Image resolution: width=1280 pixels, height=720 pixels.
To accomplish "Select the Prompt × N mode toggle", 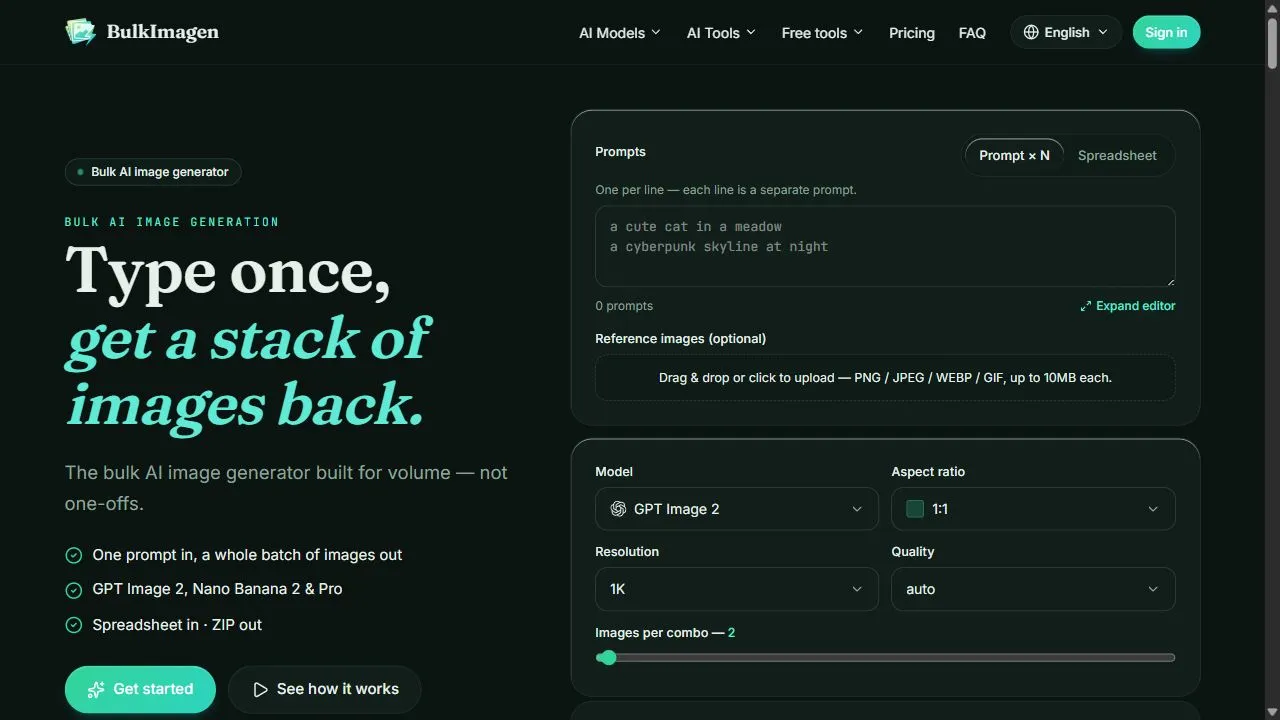I will click(x=1014, y=156).
